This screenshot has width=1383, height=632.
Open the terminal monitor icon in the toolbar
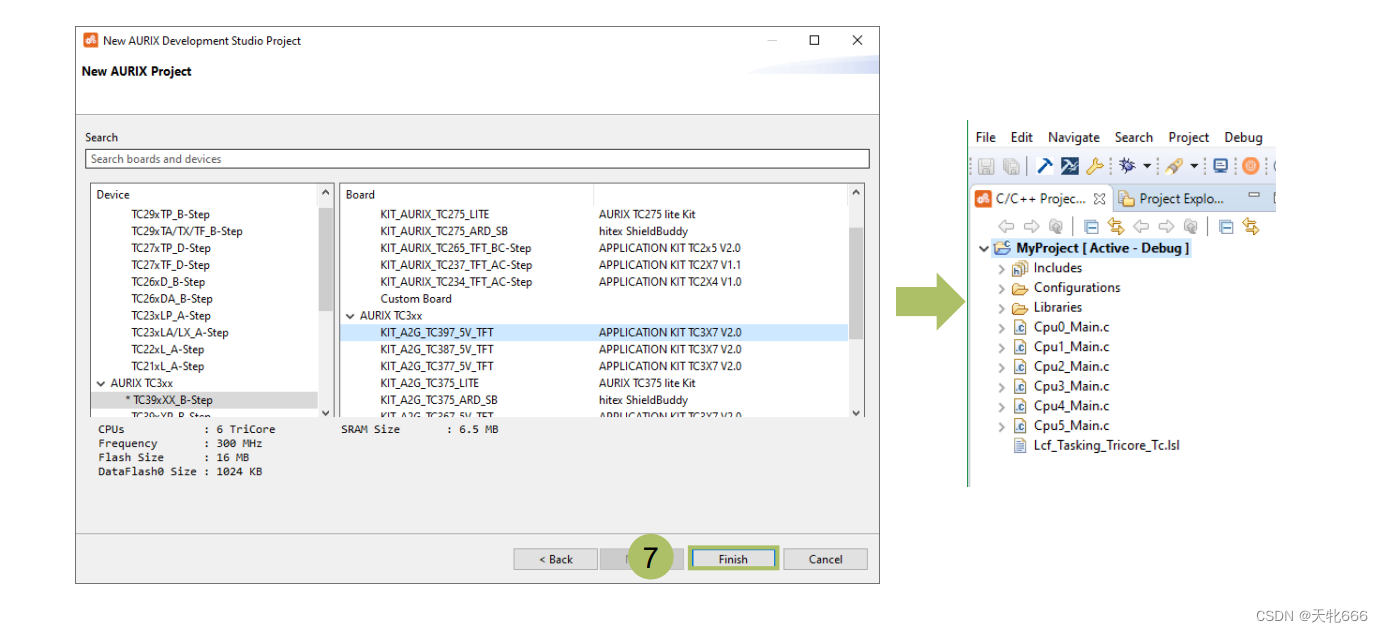pos(1221,166)
